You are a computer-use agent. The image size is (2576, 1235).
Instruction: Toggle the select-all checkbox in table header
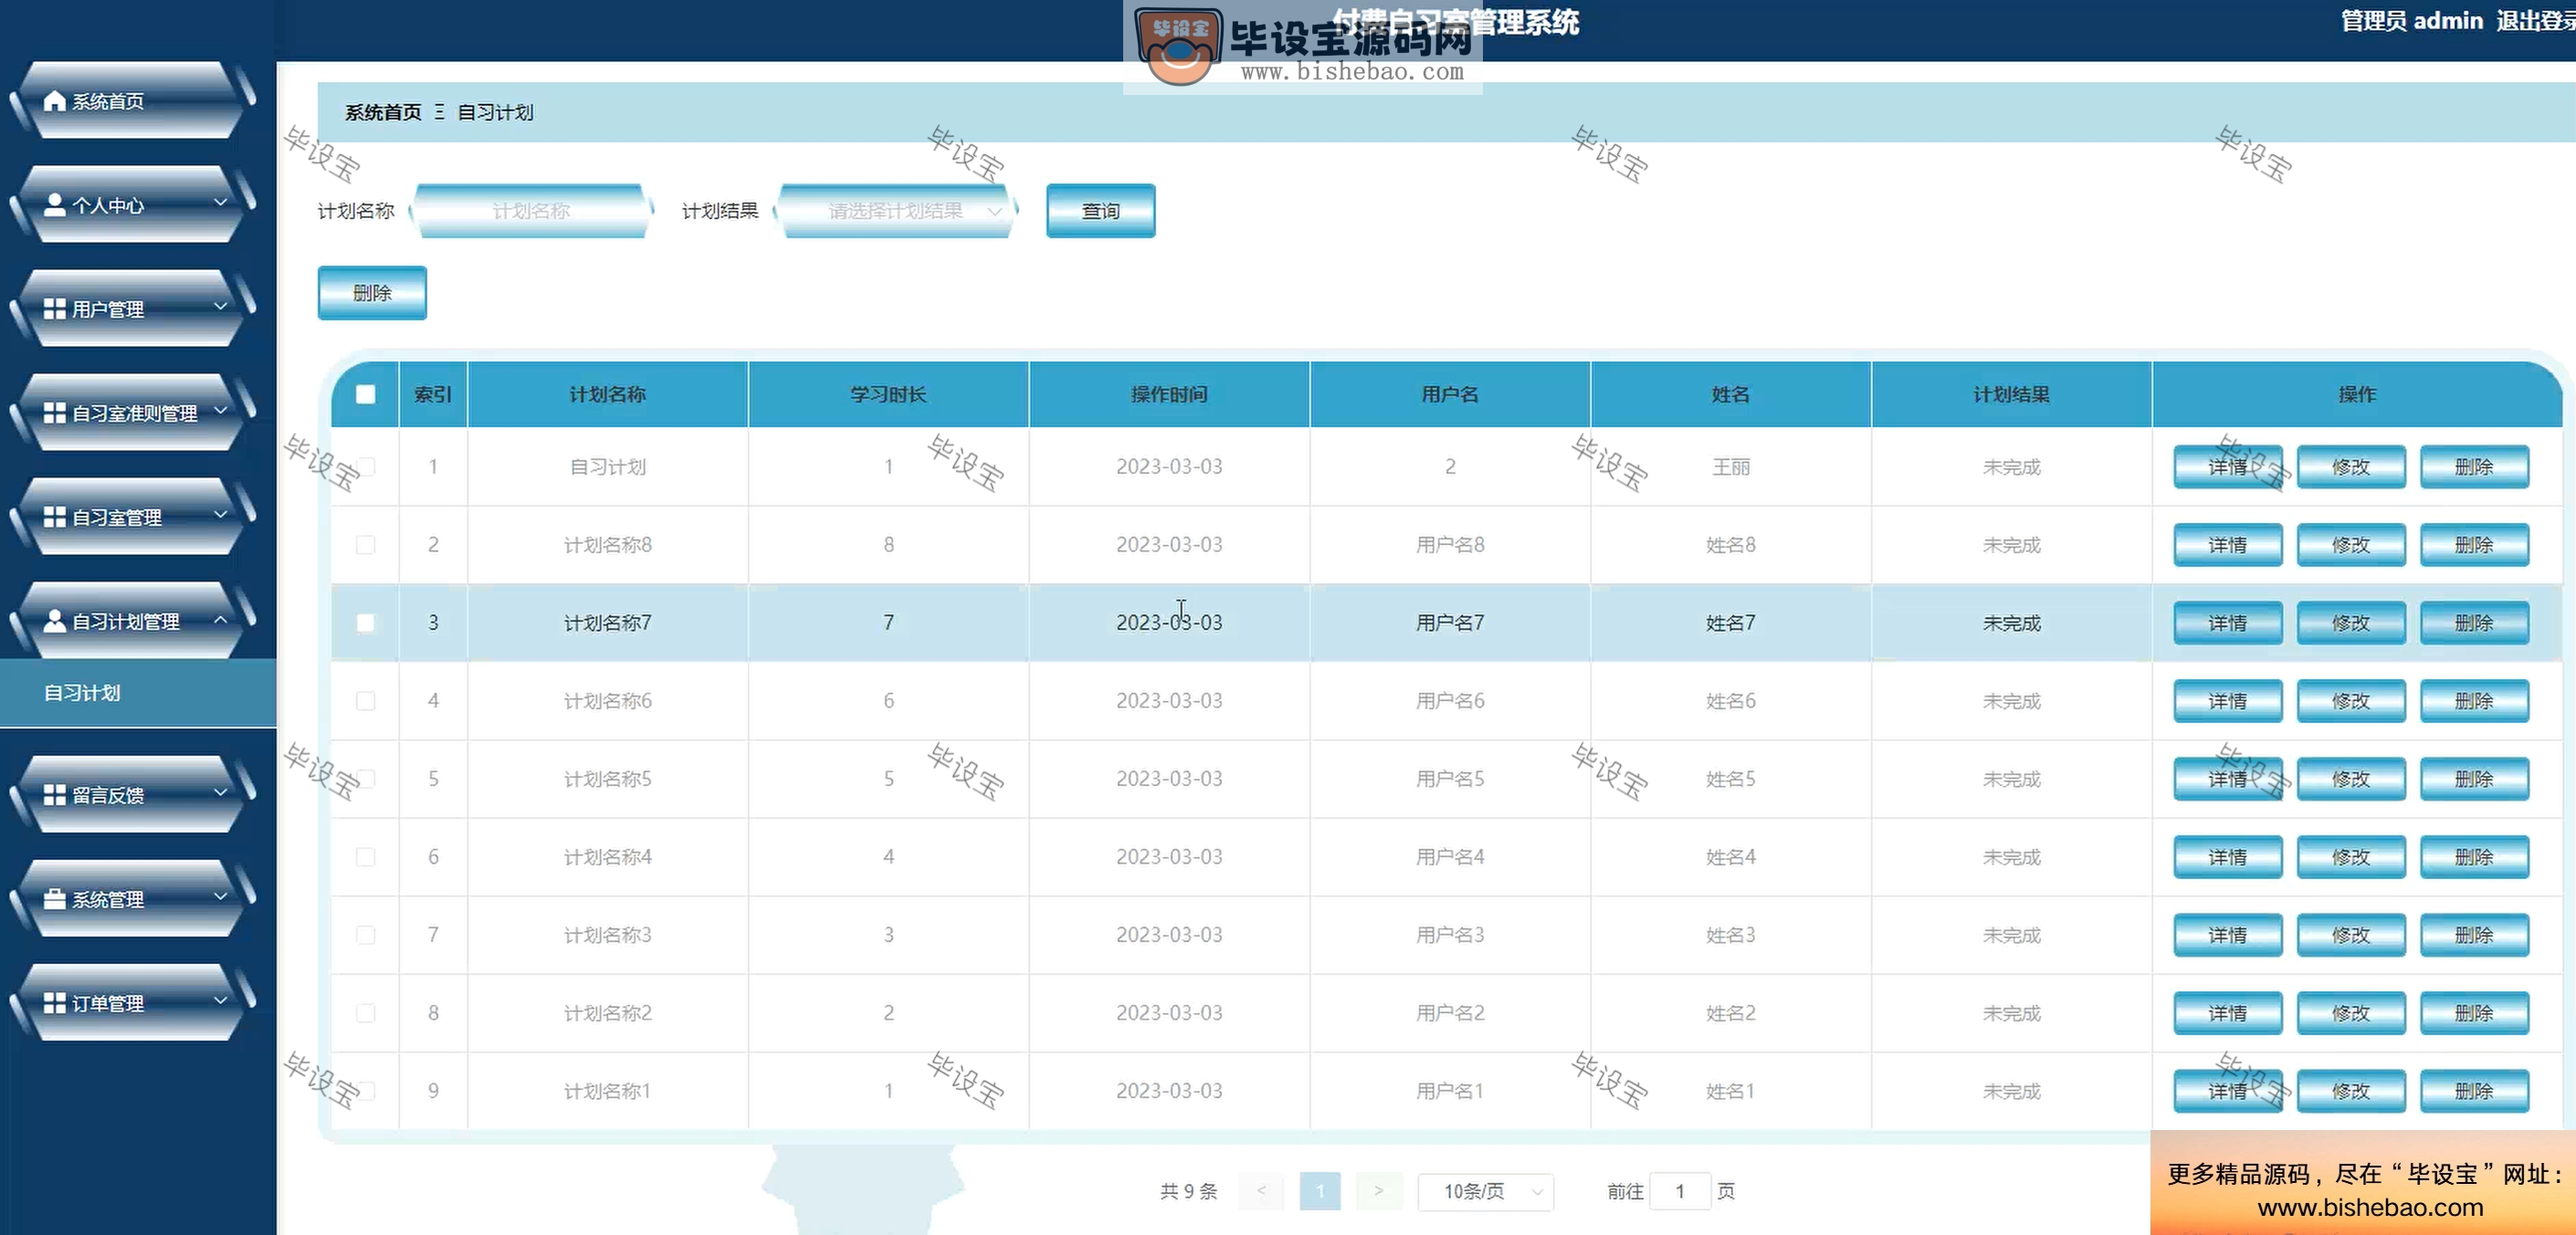pyautogui.click(x=366, y=394)
